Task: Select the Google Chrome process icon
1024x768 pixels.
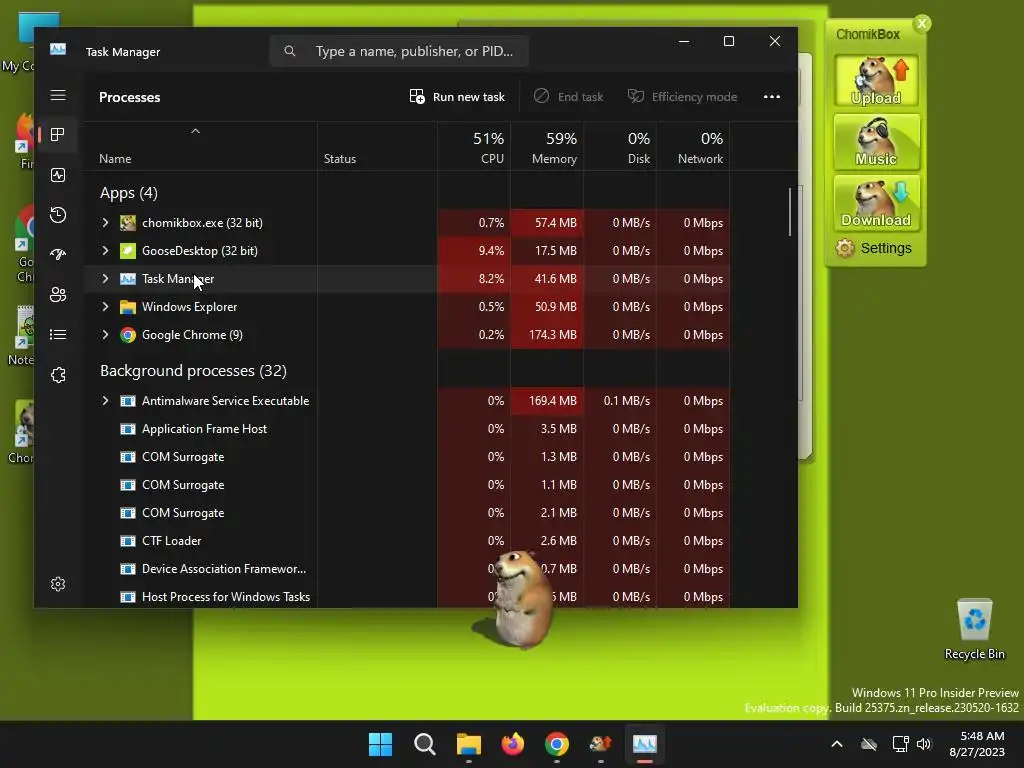Action: [128, 335]
